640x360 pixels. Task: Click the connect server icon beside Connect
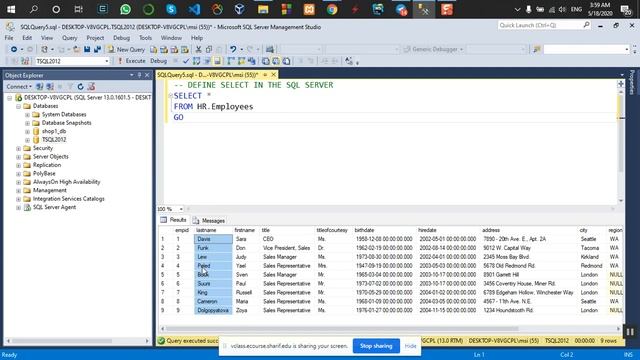40,87
